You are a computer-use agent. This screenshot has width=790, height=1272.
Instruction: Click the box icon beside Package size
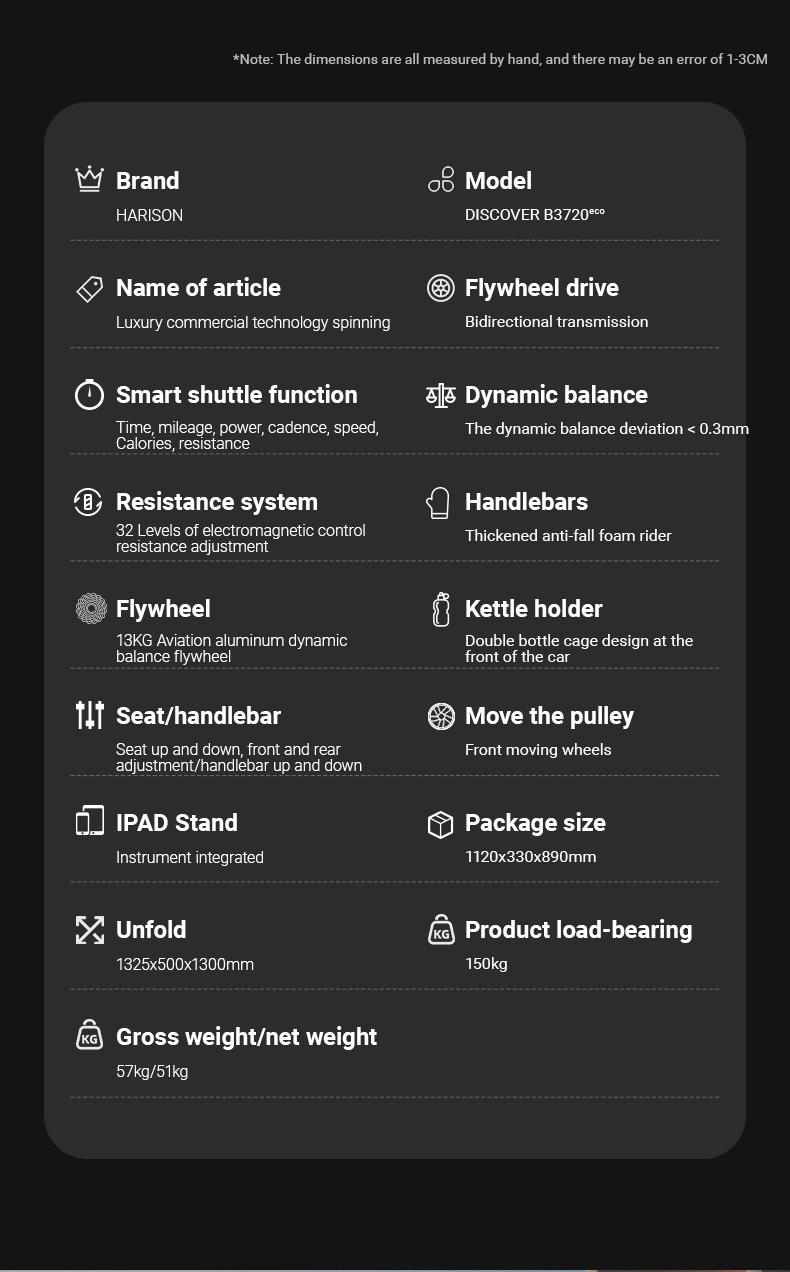point(441,823)
